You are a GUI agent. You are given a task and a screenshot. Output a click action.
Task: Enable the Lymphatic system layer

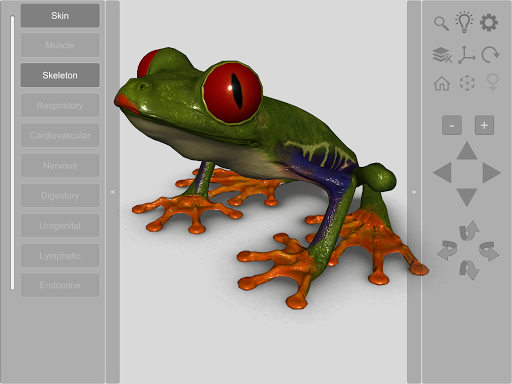[x=60, y=256]
